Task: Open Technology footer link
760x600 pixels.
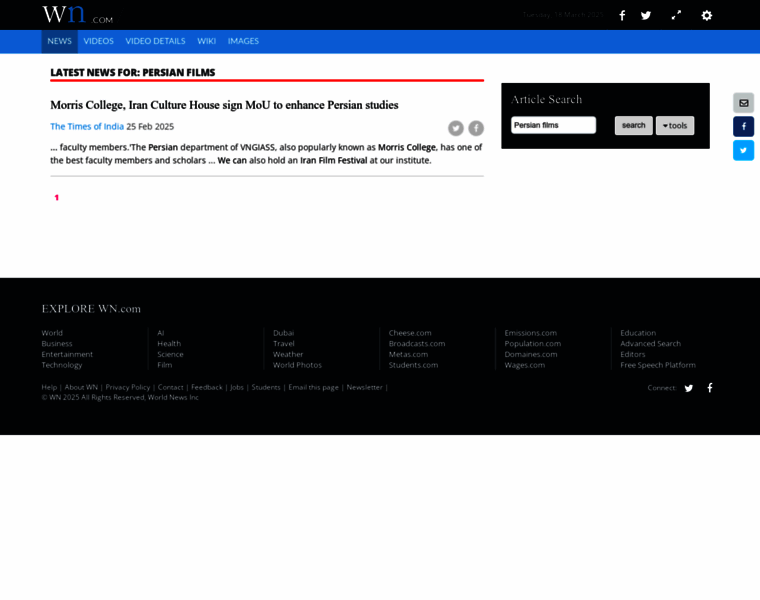Action: pyautogui.click(x=62, y=365)
